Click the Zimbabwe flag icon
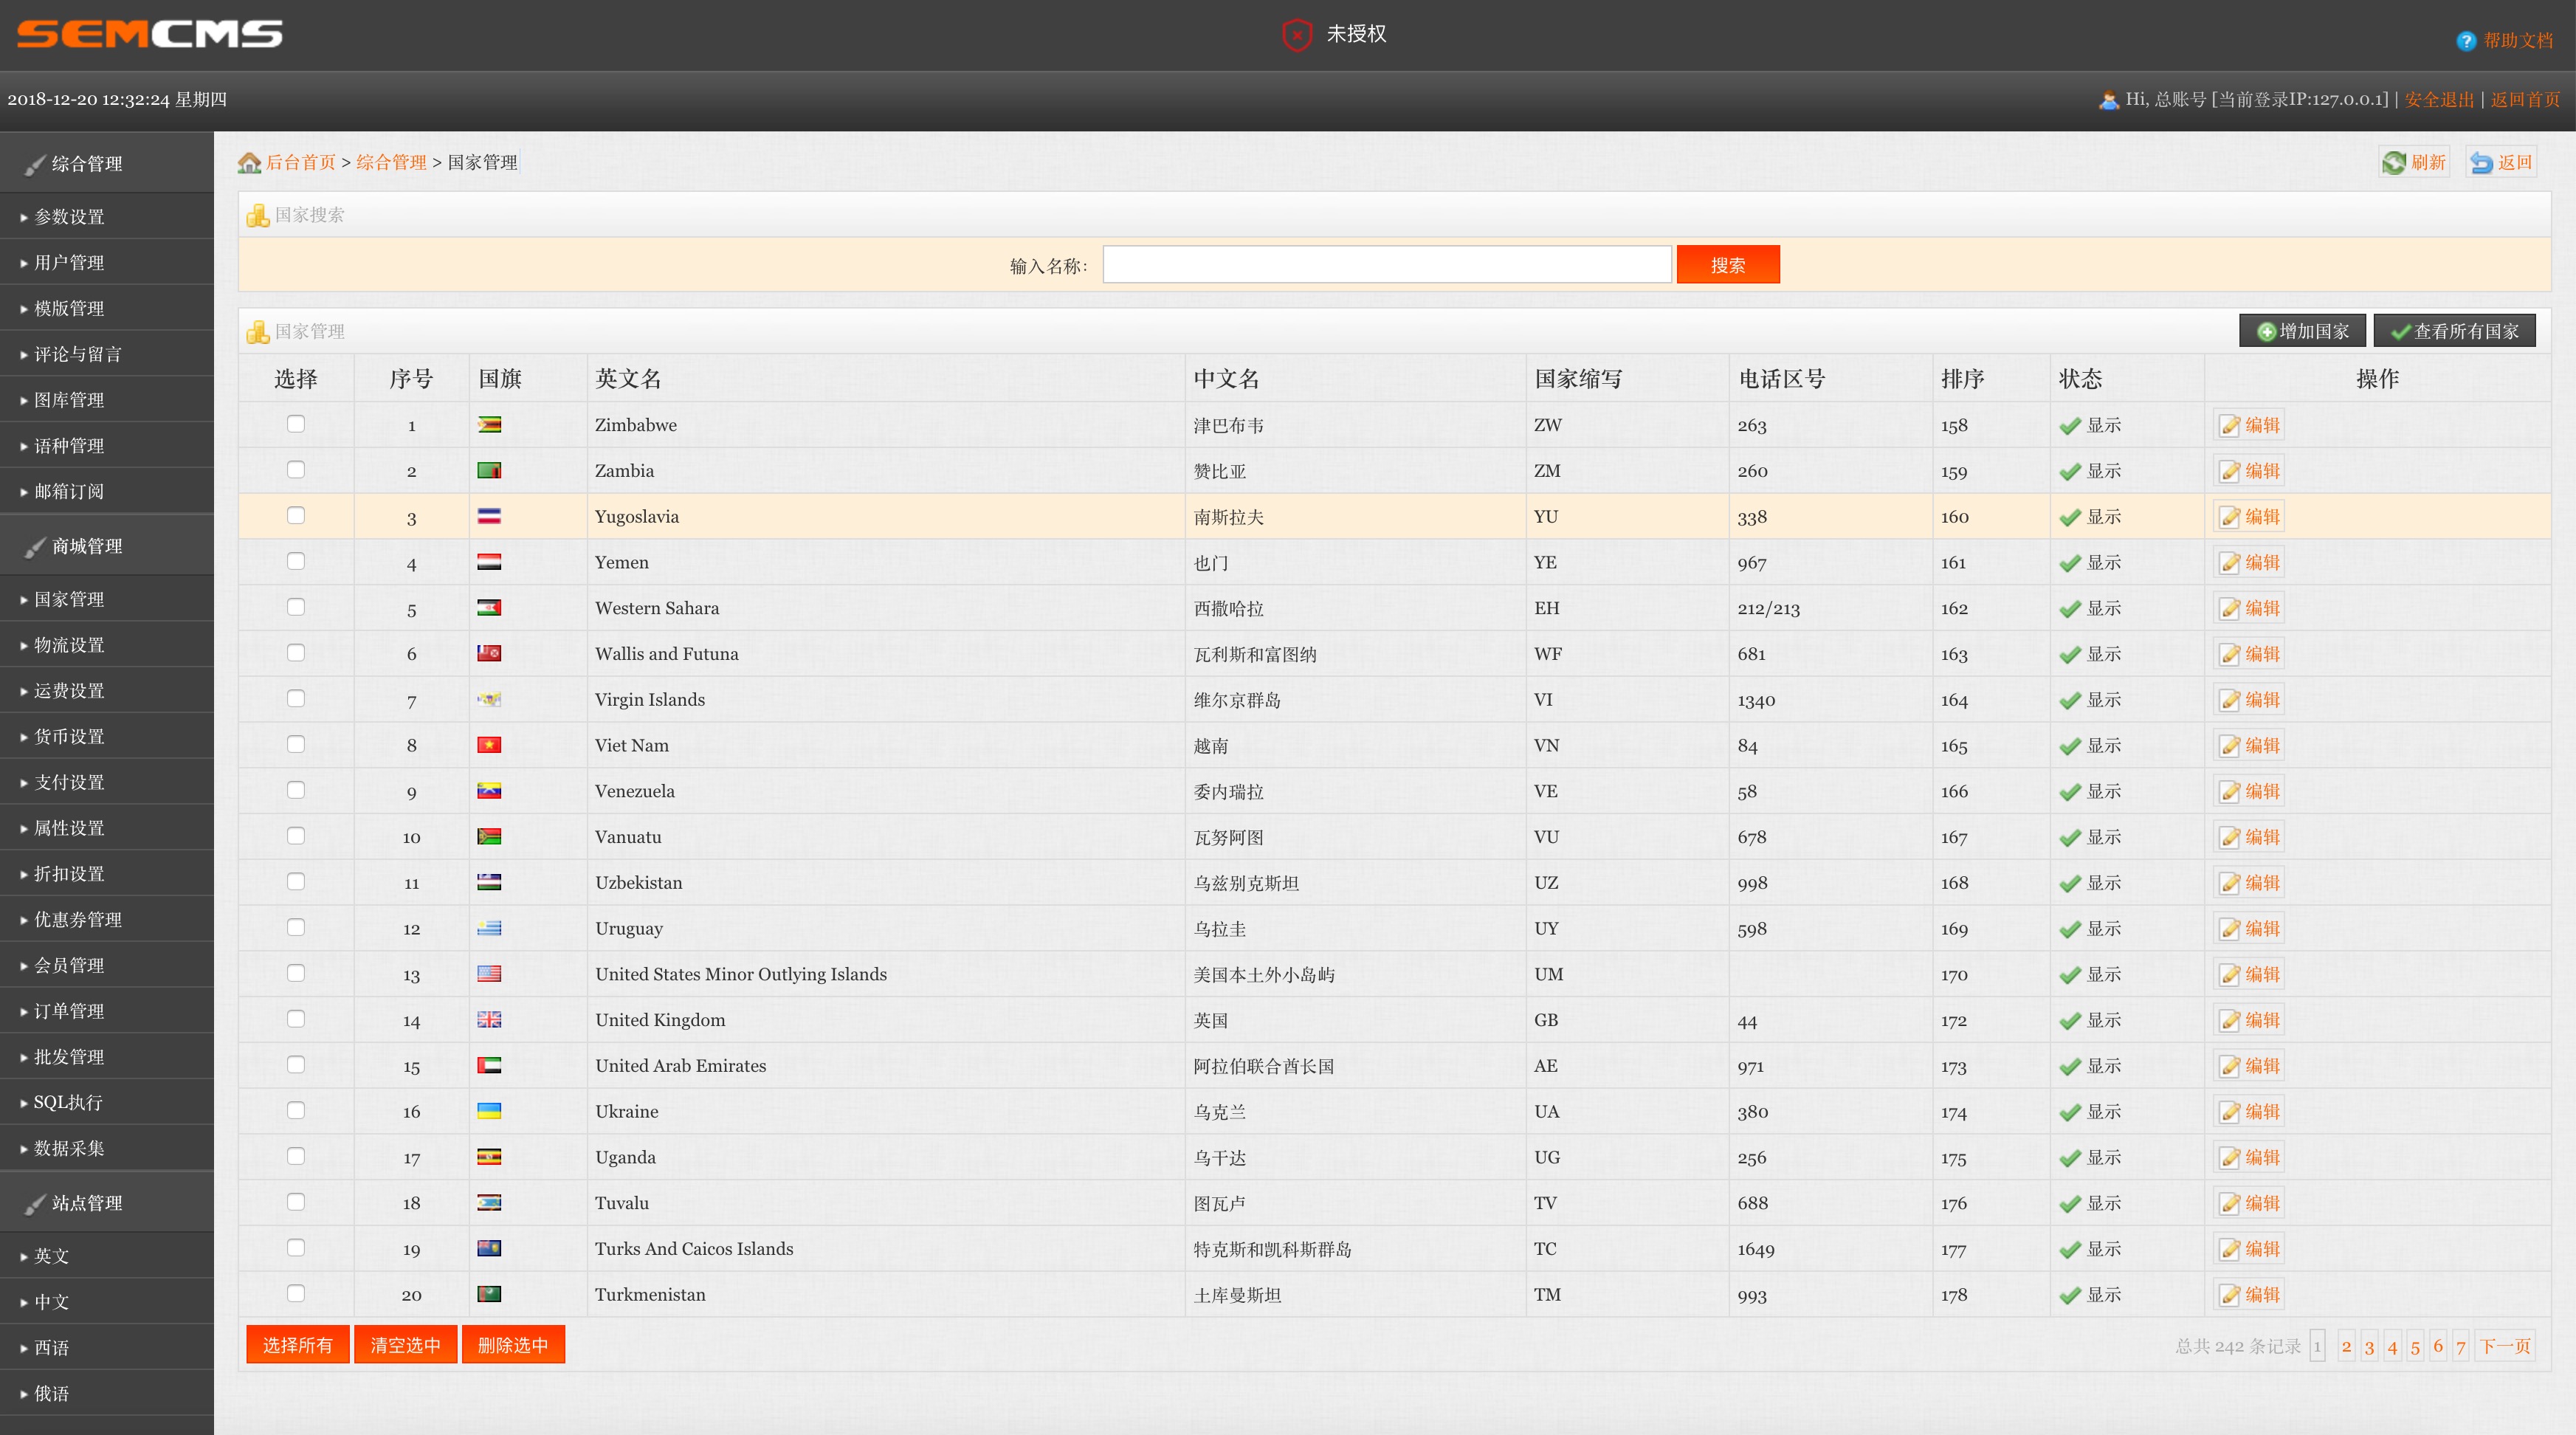This screenshot has width=2576, height=1435. point(489,425)
